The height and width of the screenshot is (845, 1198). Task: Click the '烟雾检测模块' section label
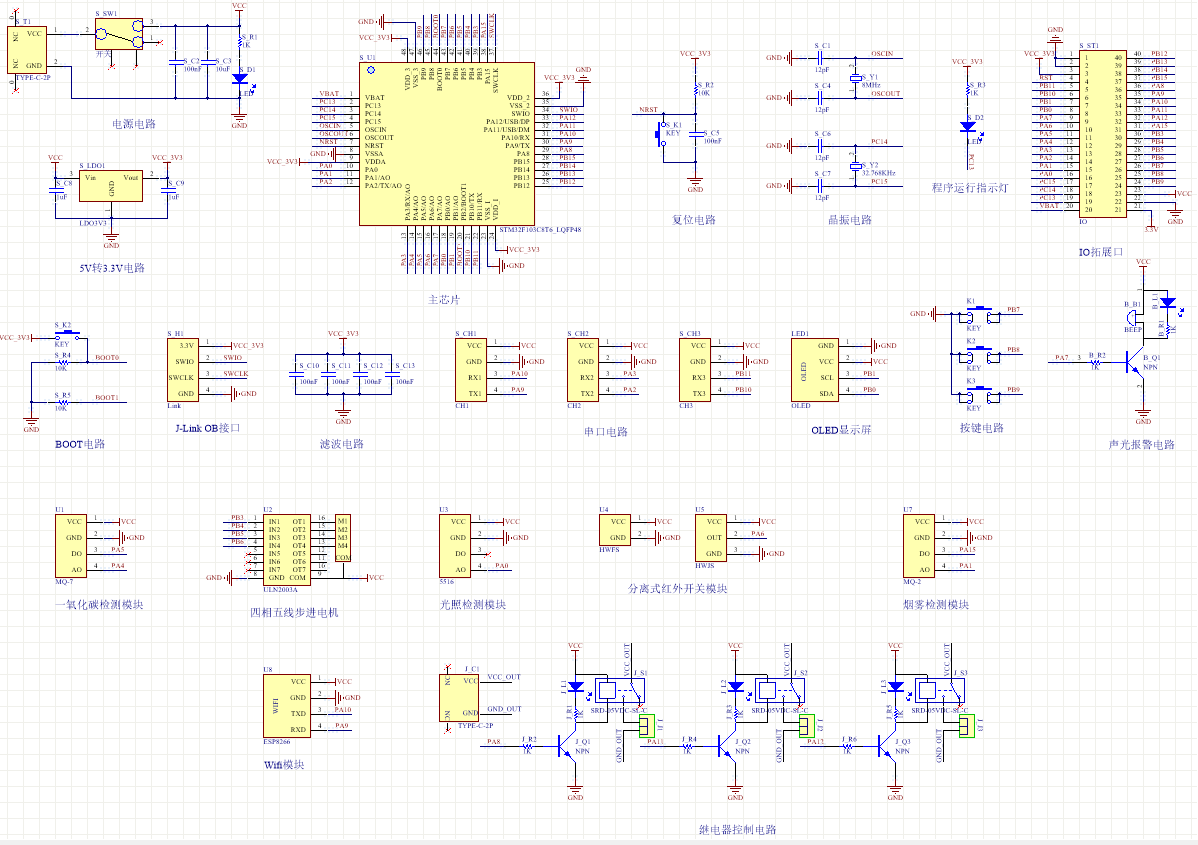point(936,604)
